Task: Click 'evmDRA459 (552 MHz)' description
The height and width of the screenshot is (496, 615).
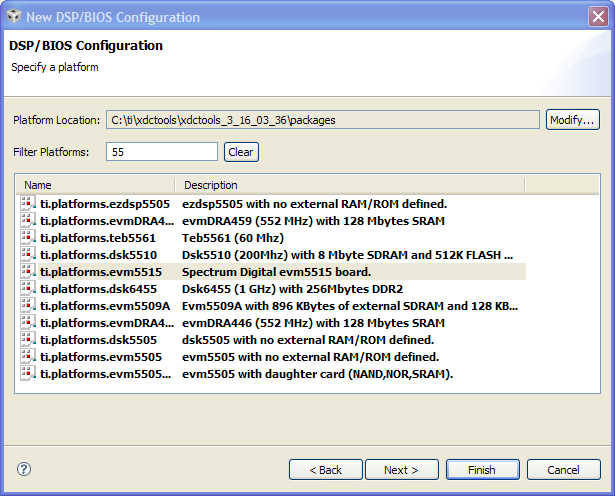Action: pyautogui.click(x=313, y=221)
